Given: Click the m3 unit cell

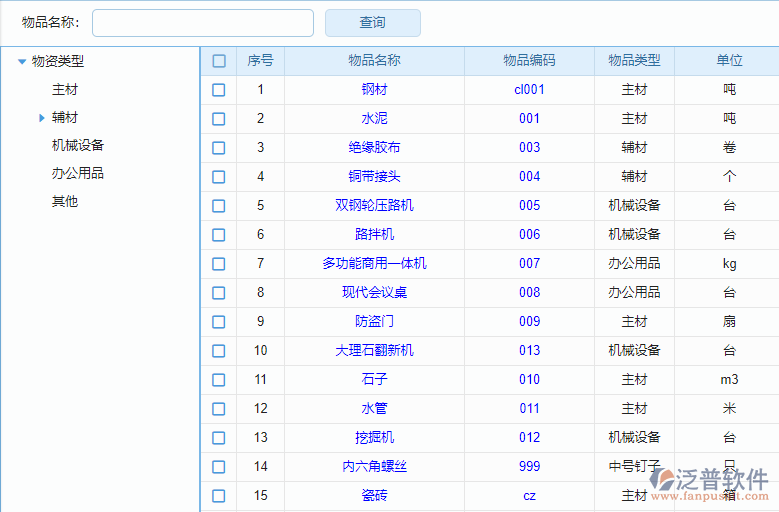Looking at the screenshot, I should (x=729, y=379).
